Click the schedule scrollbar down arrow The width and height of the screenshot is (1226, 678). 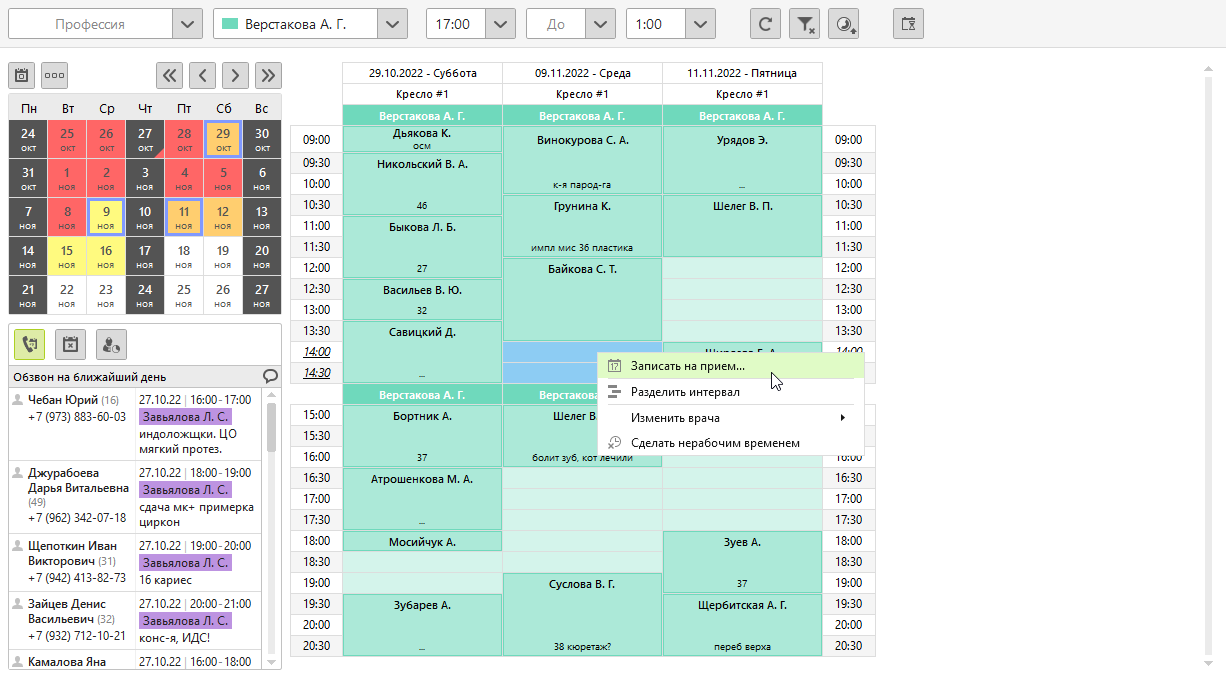click(1210, 662)
